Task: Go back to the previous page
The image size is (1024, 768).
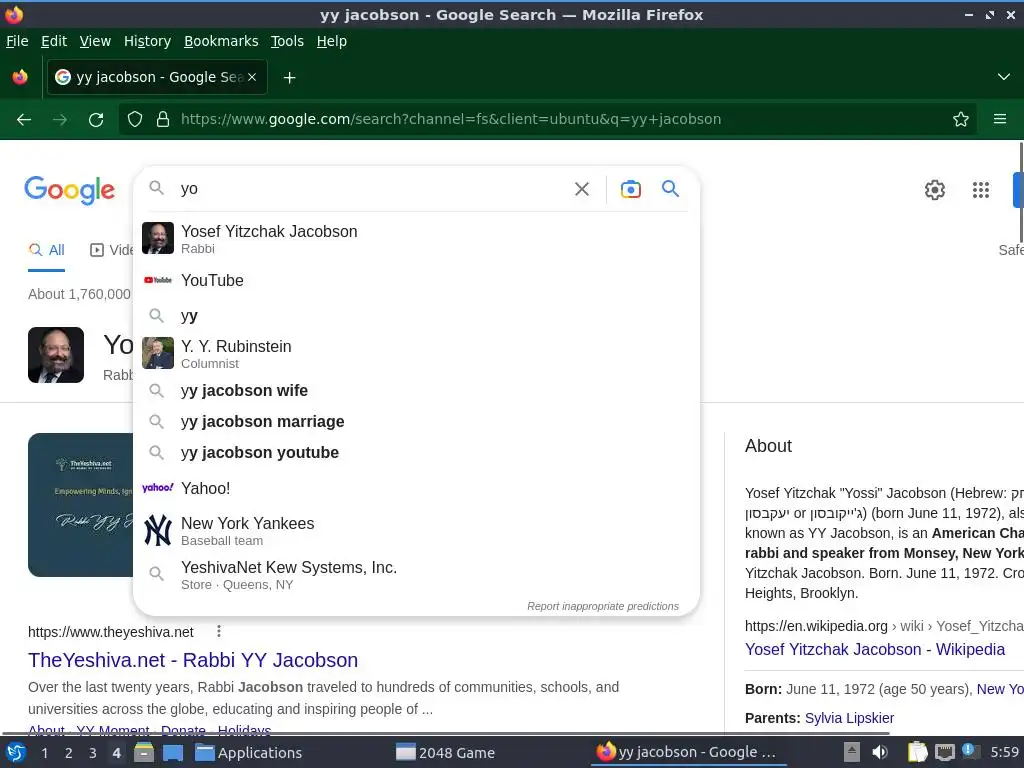Action: point(24,120)
